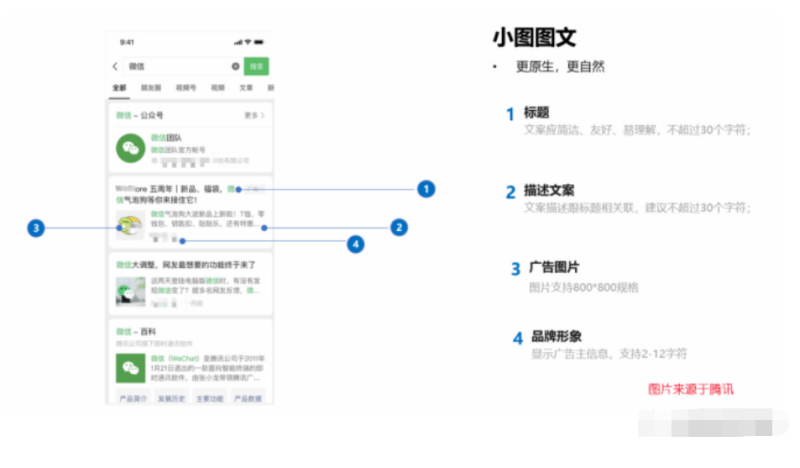Click the 微信 – 公众号 section heading

point(140,115)
